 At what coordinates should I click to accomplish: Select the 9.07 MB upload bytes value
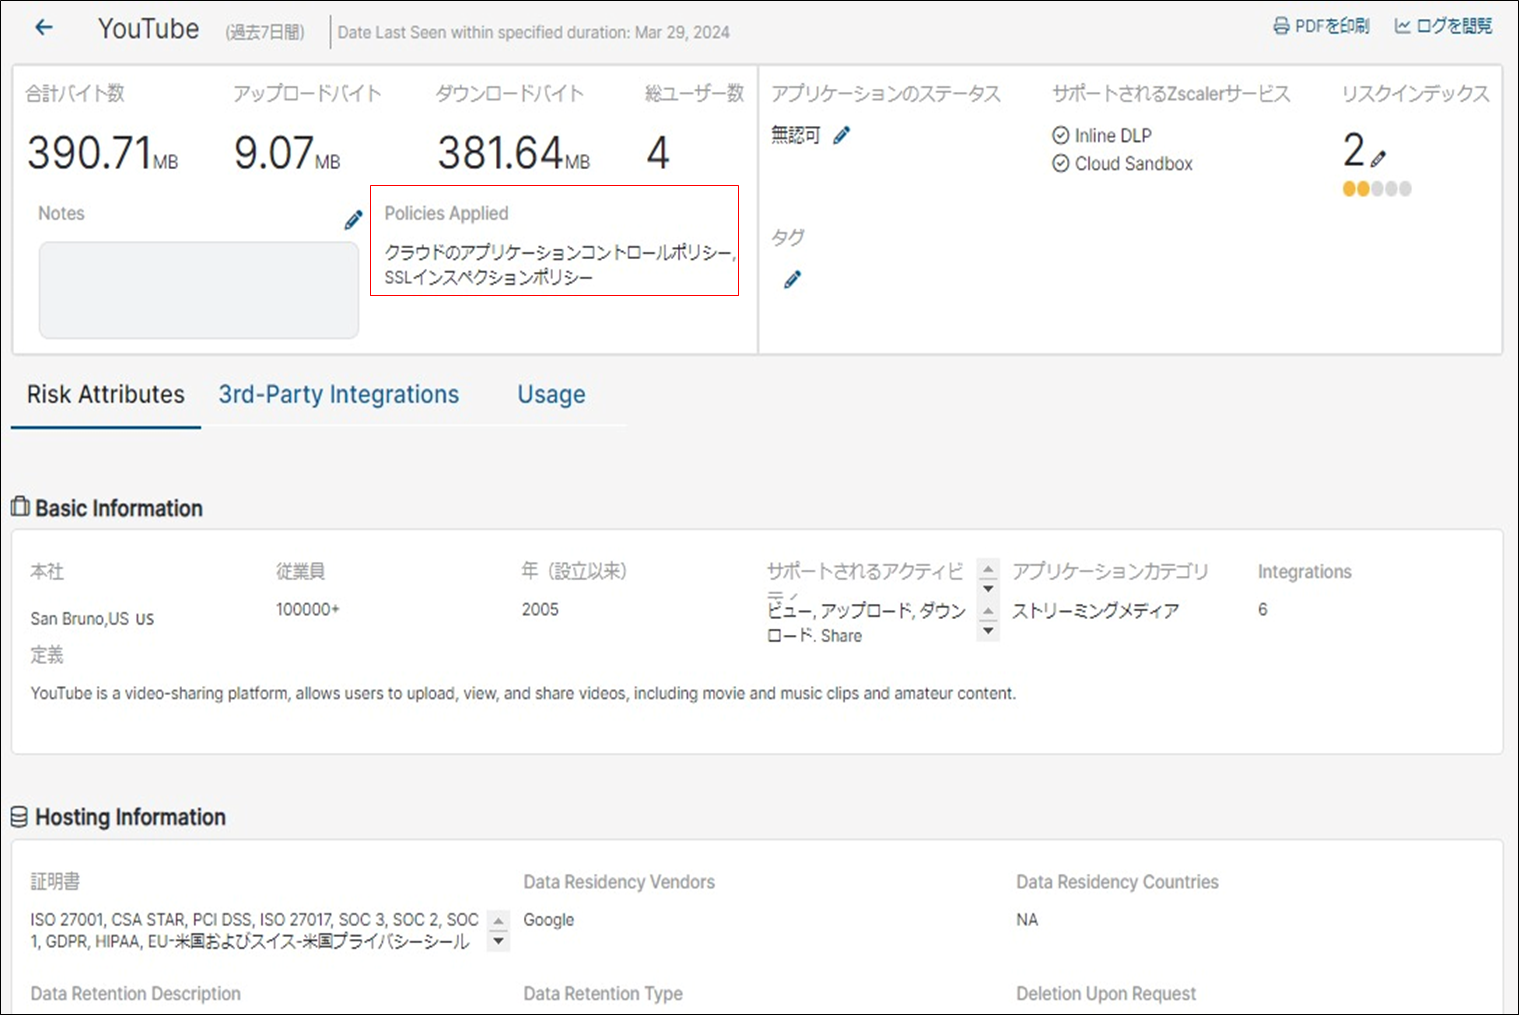(287, 153)
